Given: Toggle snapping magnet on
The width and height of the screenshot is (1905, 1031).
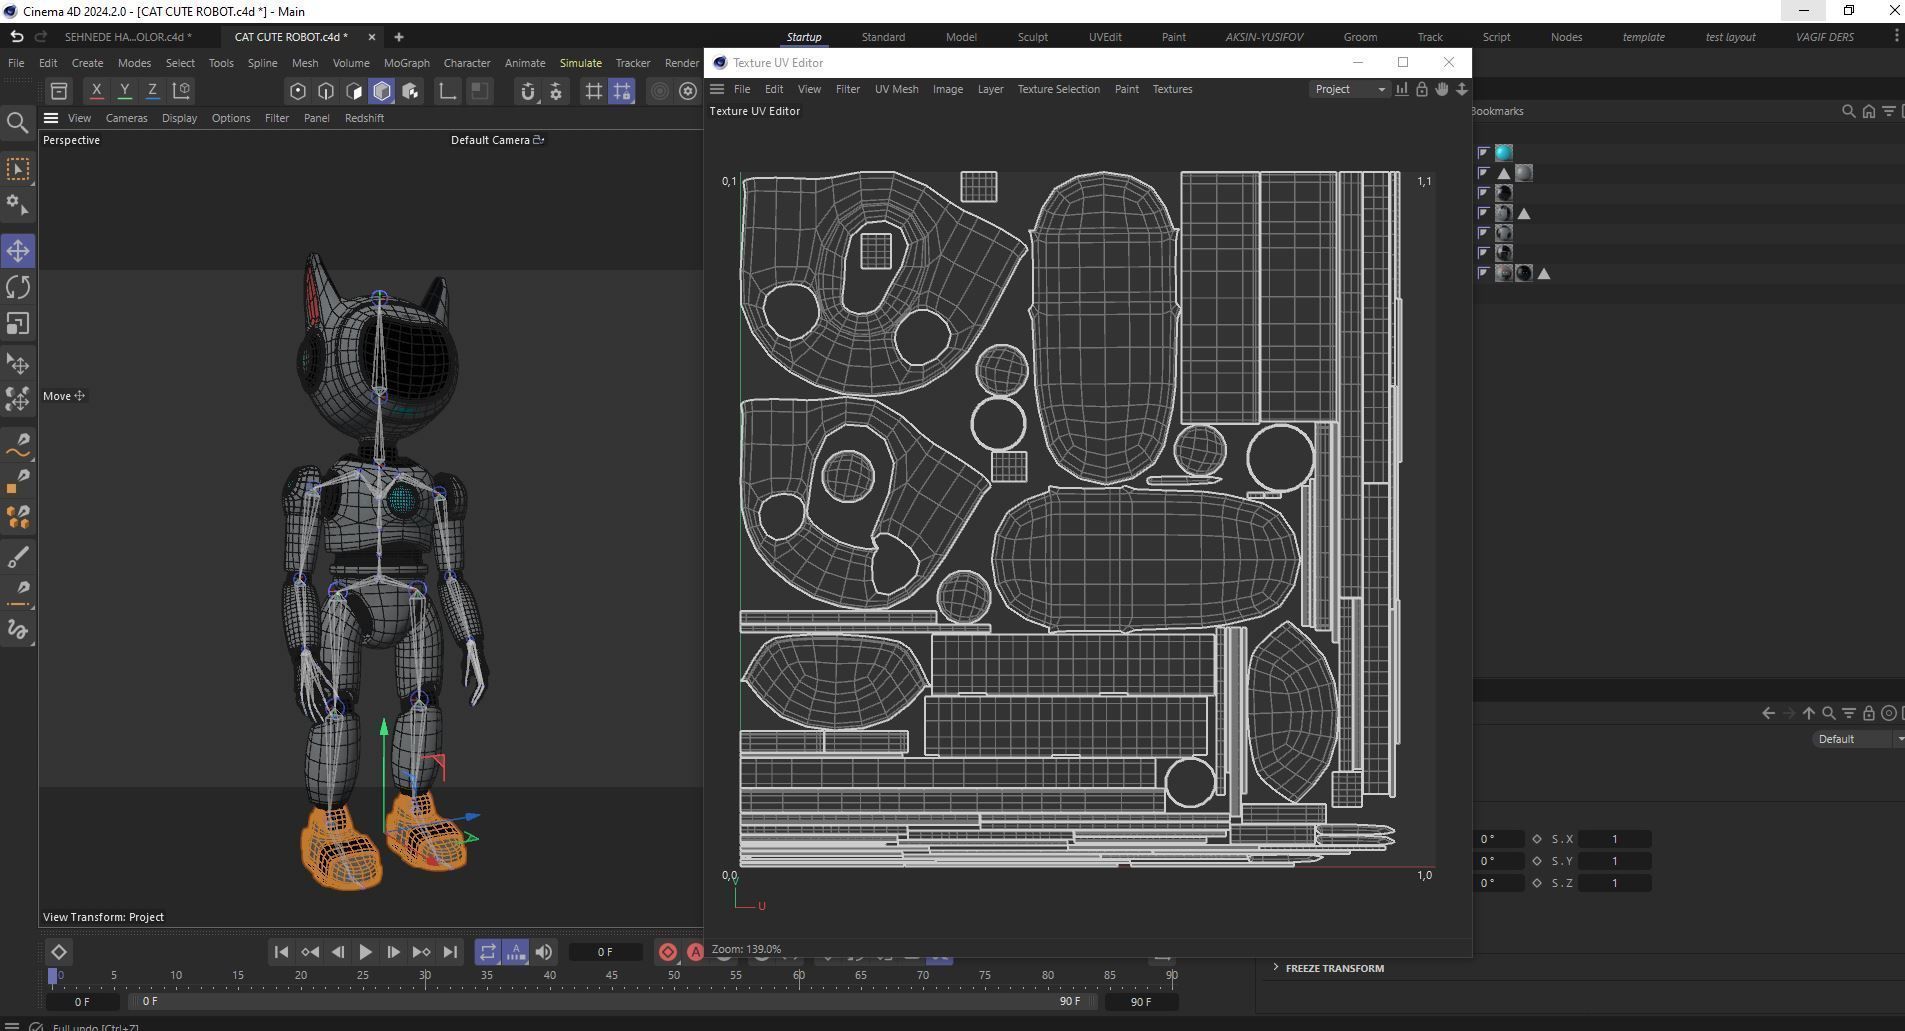Looking at the screenshot, I should (528, 91).
